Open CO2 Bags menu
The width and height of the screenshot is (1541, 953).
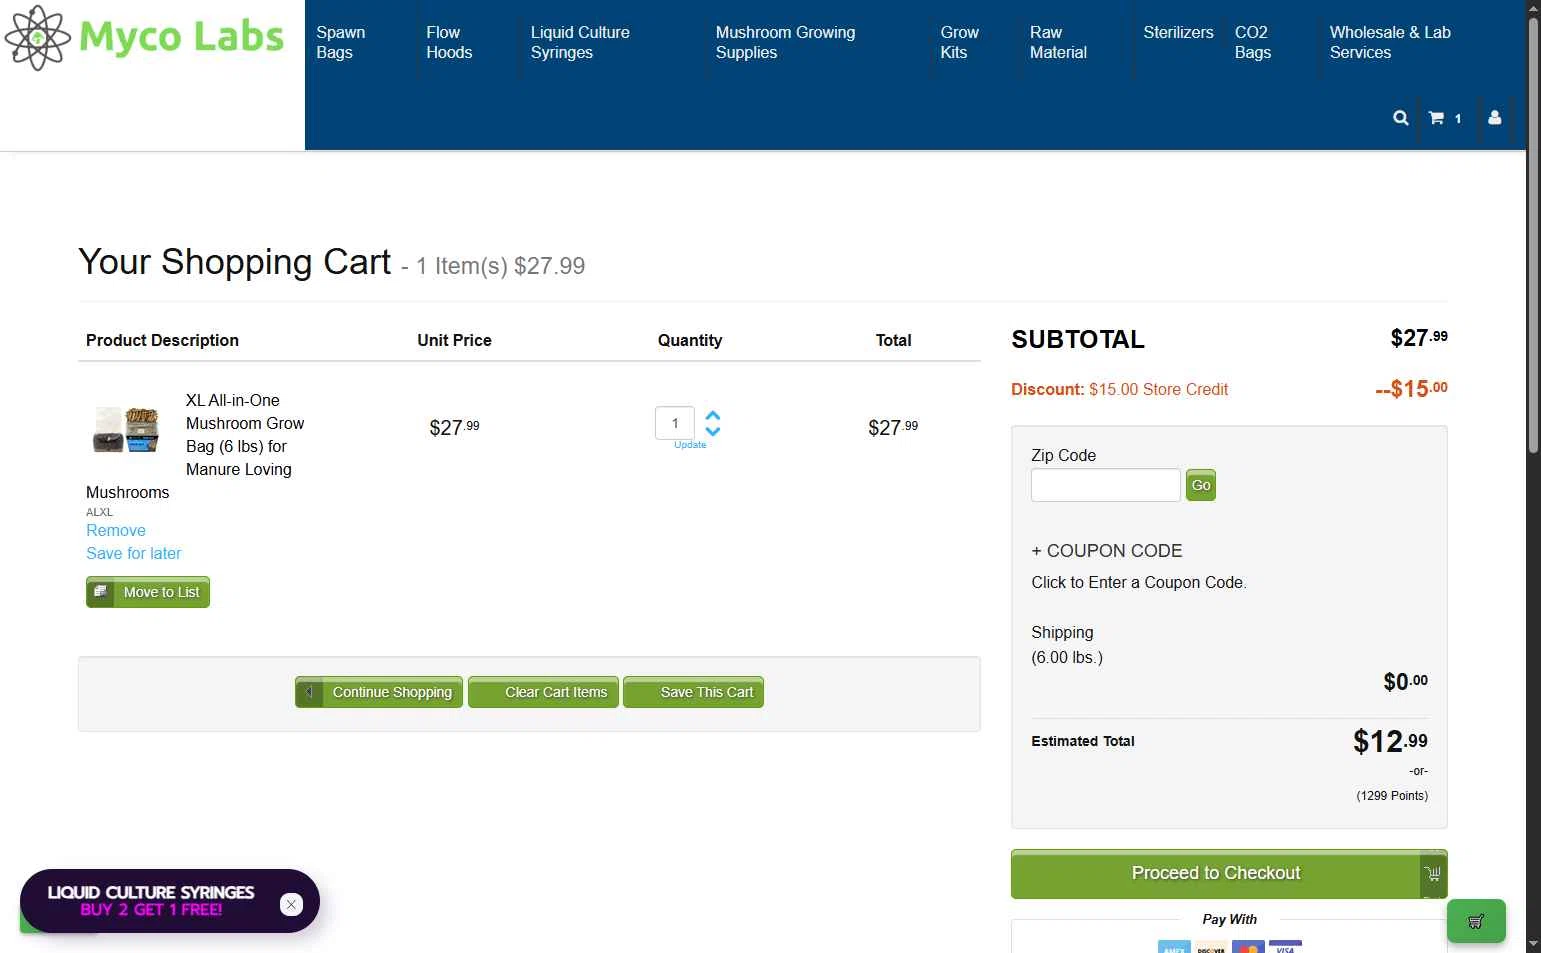[1253, 42]
